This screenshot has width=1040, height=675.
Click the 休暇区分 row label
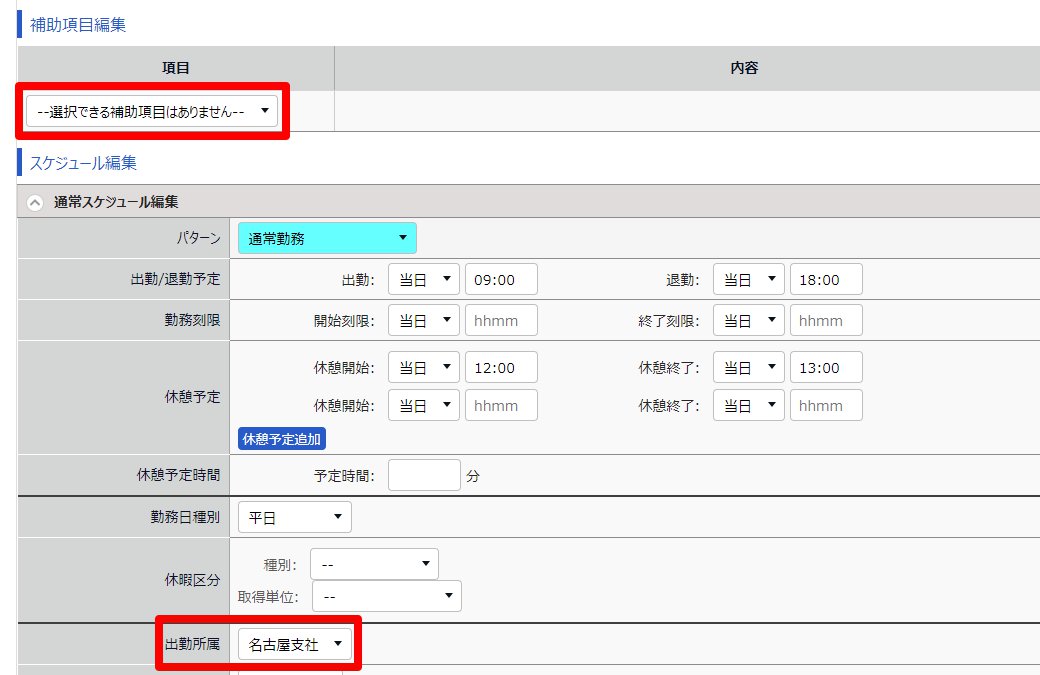(x=192, y=580)
